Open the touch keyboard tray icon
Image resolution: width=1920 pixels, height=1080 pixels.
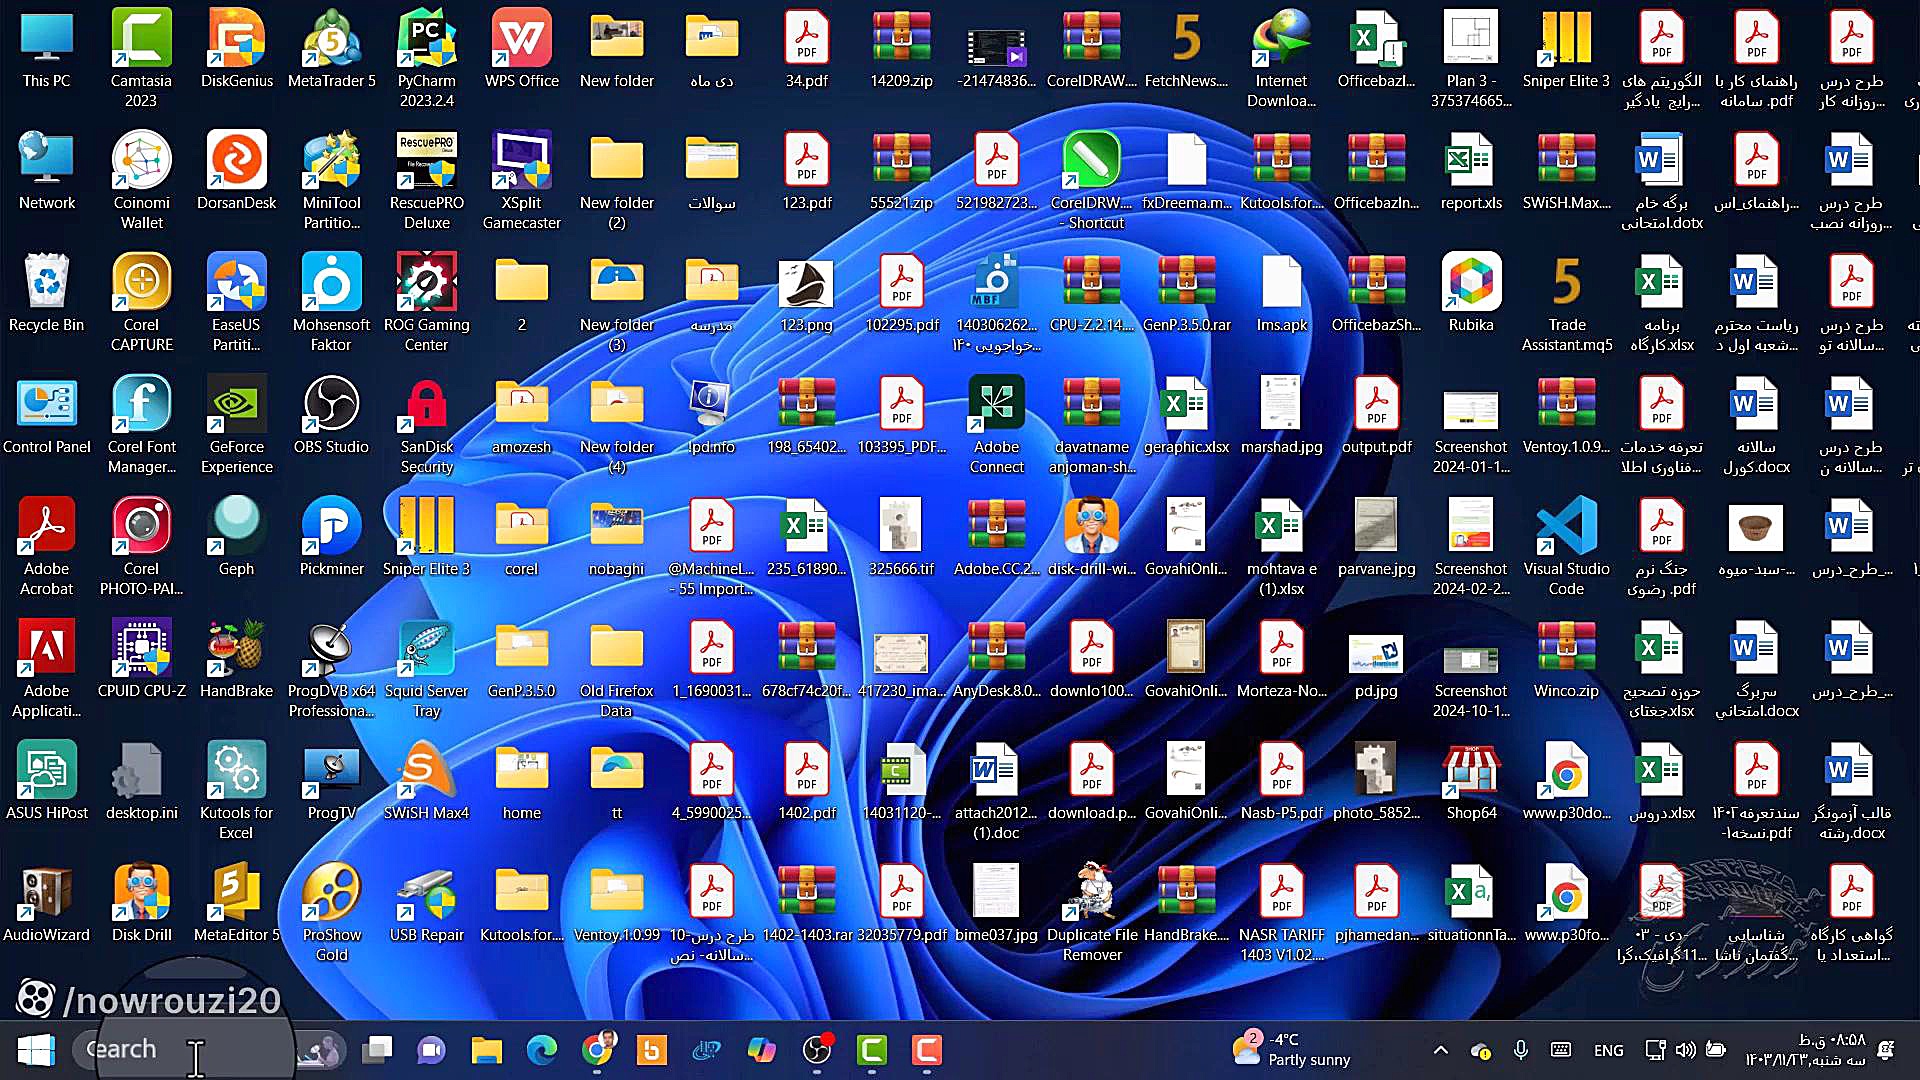point(1561,1050)
